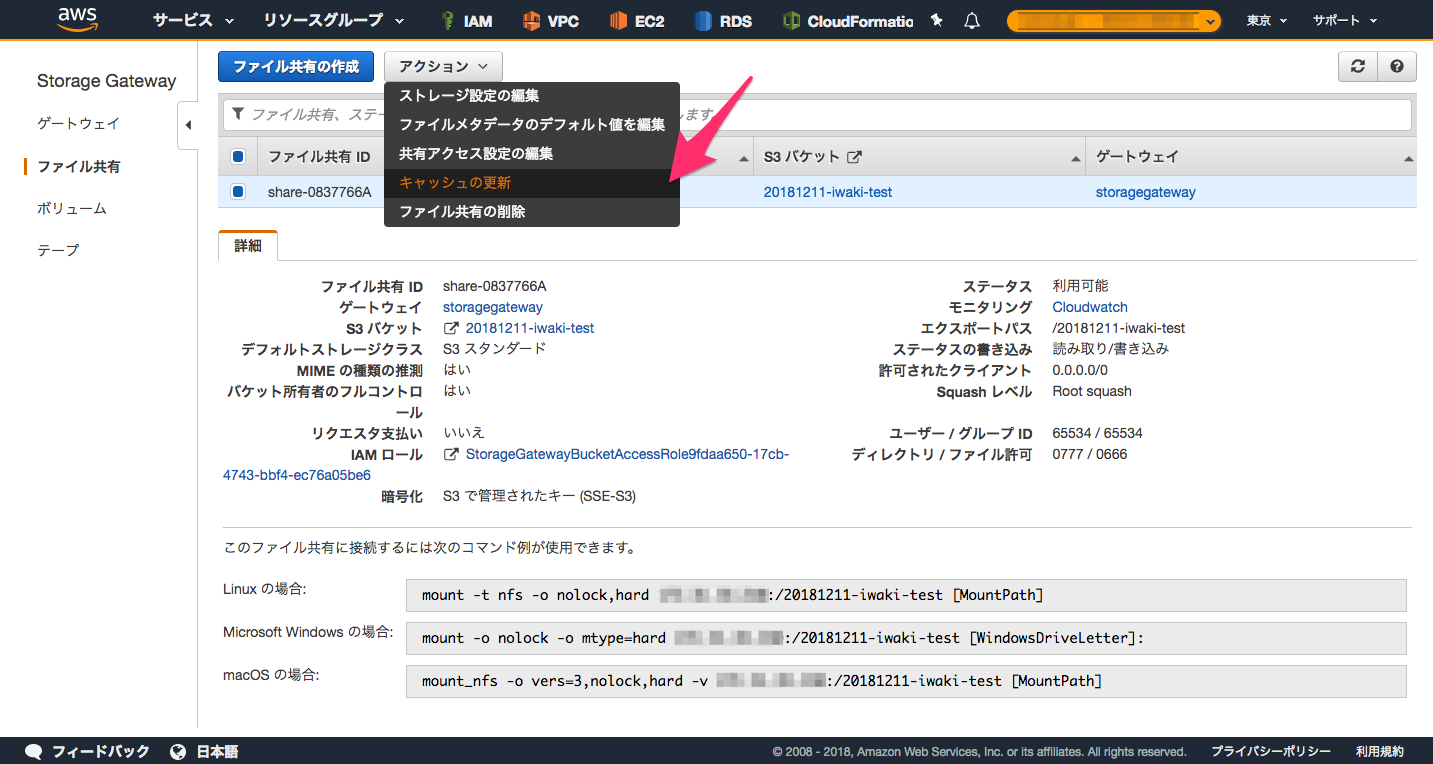Click the フィードバック footer text
The width and height of the screenshot is (1433, 764).
[100, 751]
